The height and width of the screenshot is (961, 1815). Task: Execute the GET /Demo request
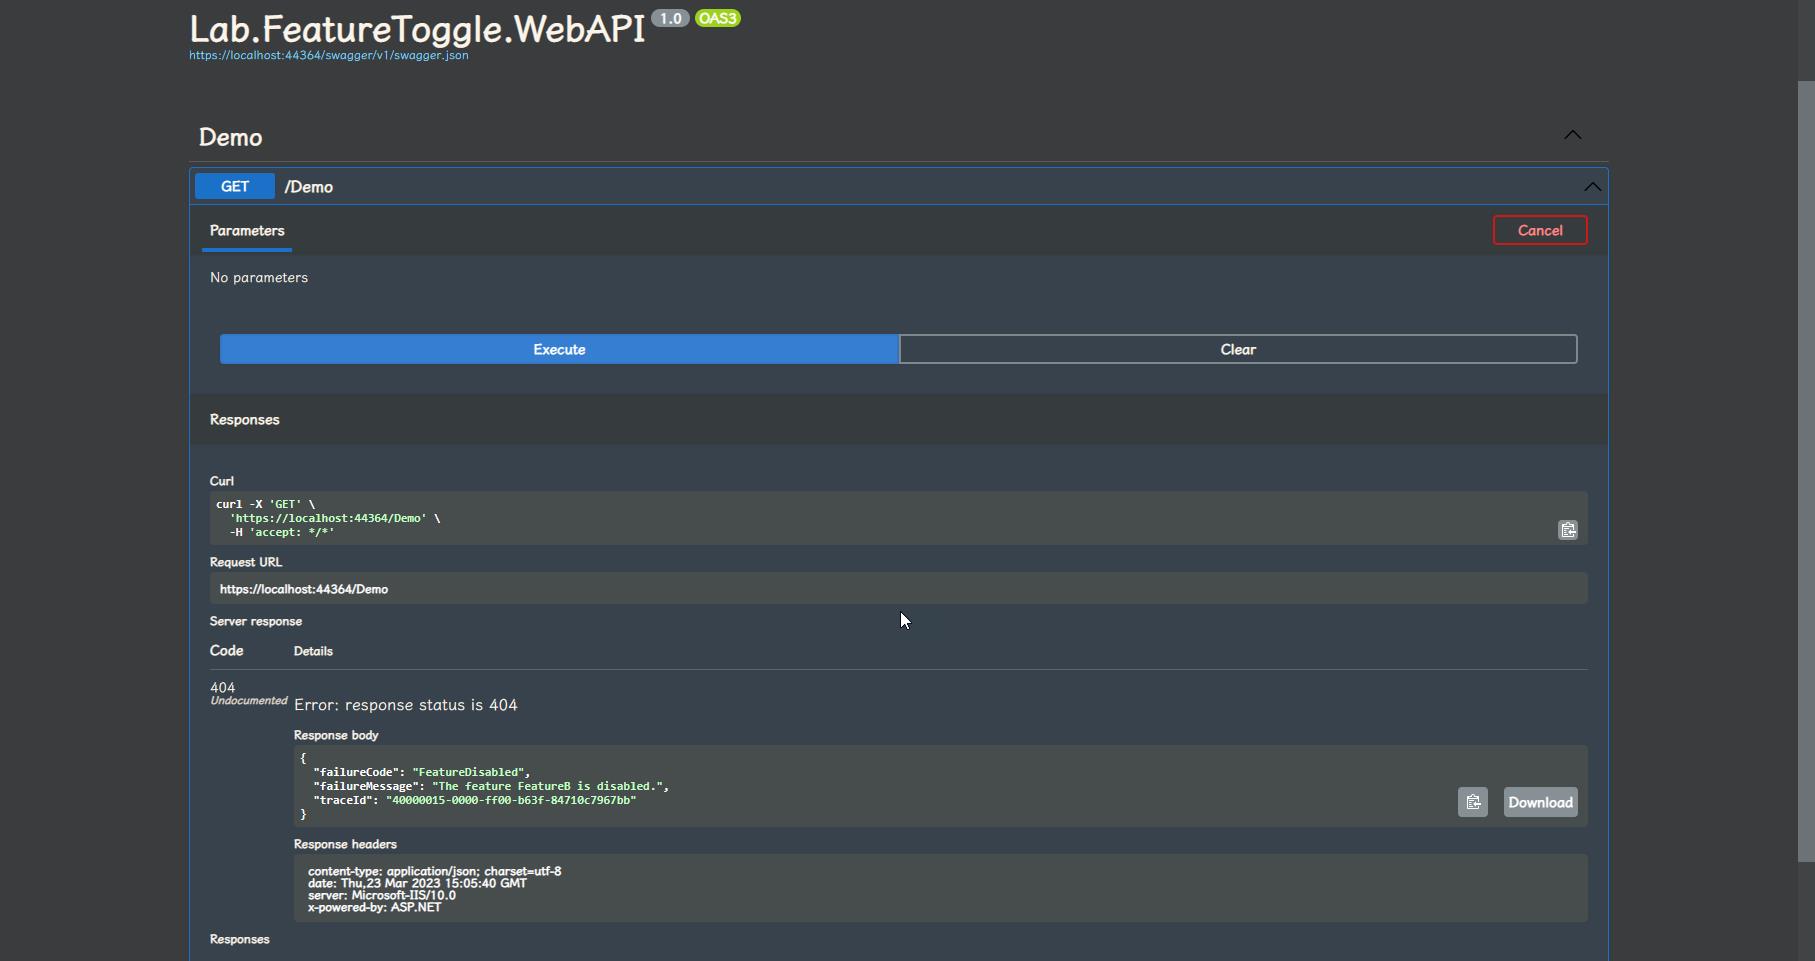point(558,349)
